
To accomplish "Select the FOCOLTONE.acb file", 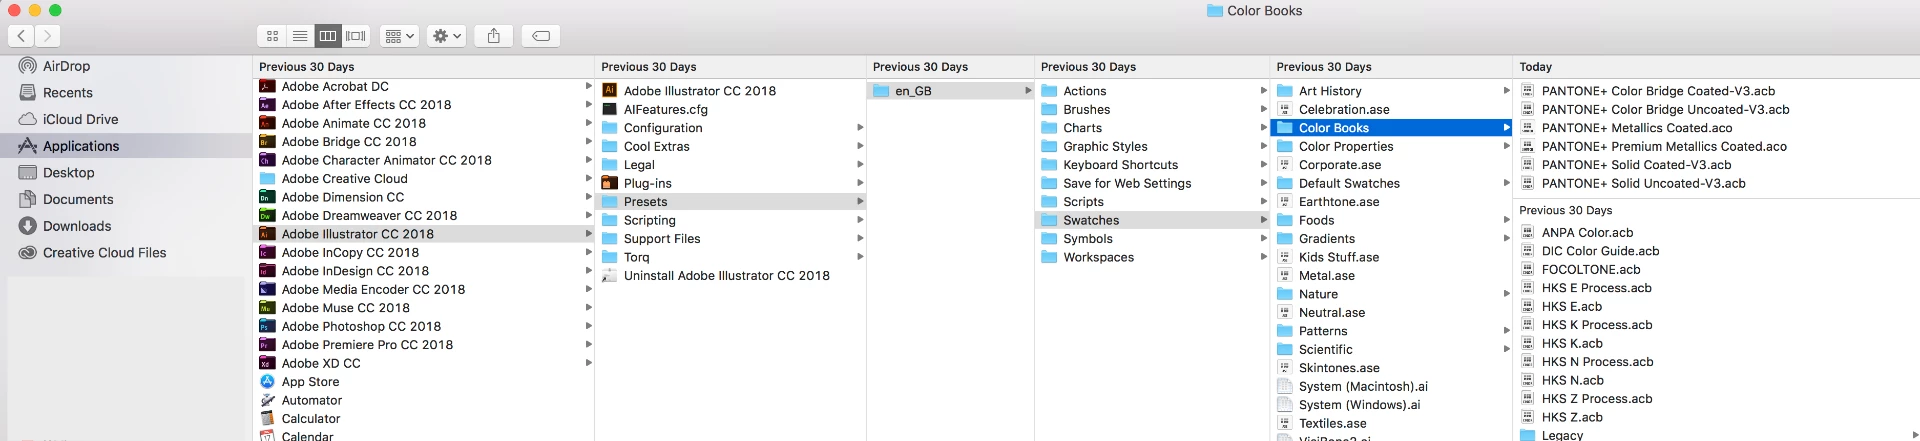I will click(1591, 269).
